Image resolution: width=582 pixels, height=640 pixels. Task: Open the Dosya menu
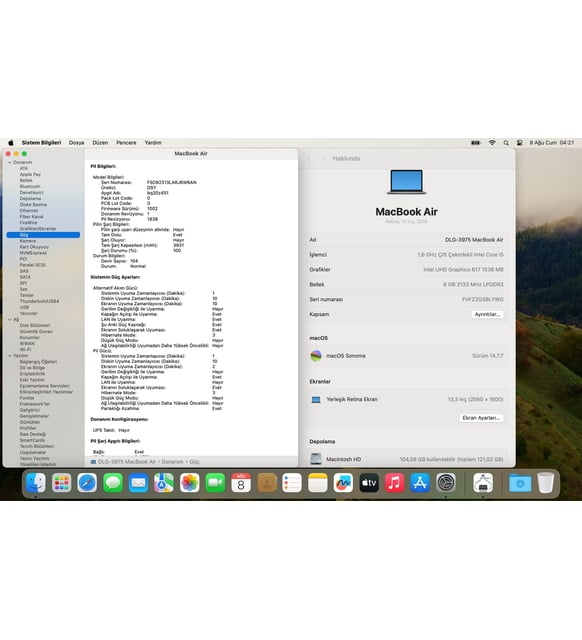pyautogui.click(x=76, y=143)
